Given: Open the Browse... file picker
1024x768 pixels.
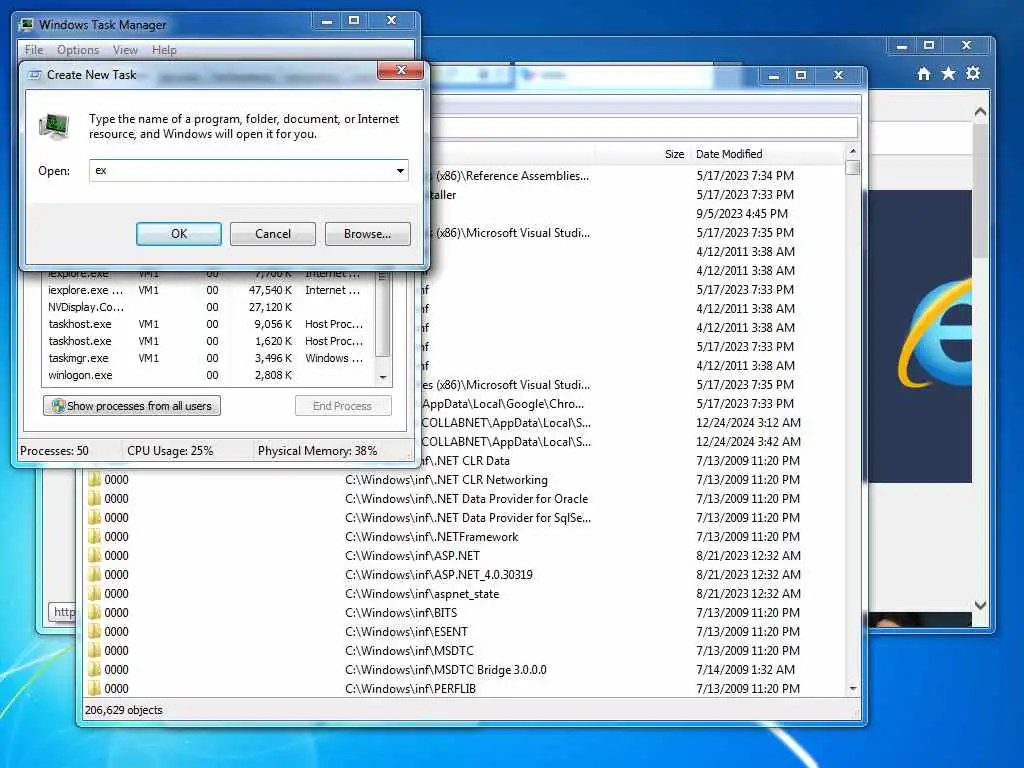Looking at the screenshot, I should [x=368, y=234].
